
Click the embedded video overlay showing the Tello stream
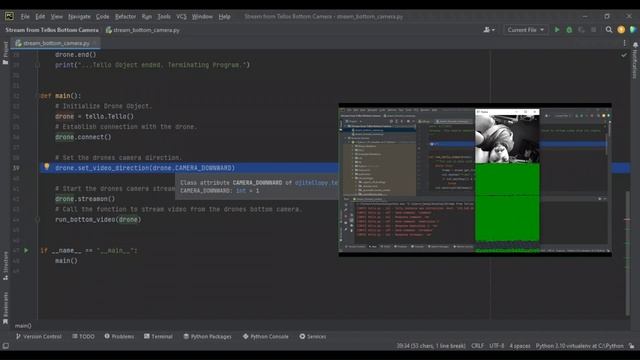coord(475,180)
